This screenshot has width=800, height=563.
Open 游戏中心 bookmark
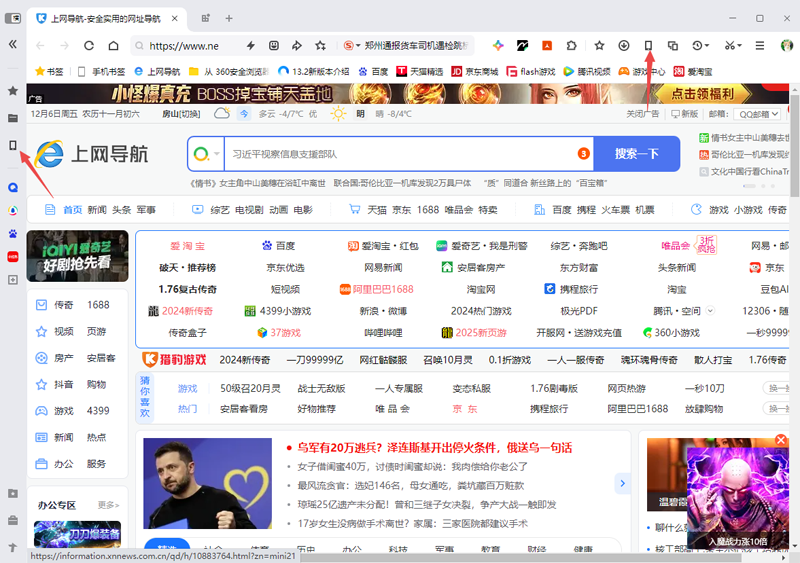(642, 71)
